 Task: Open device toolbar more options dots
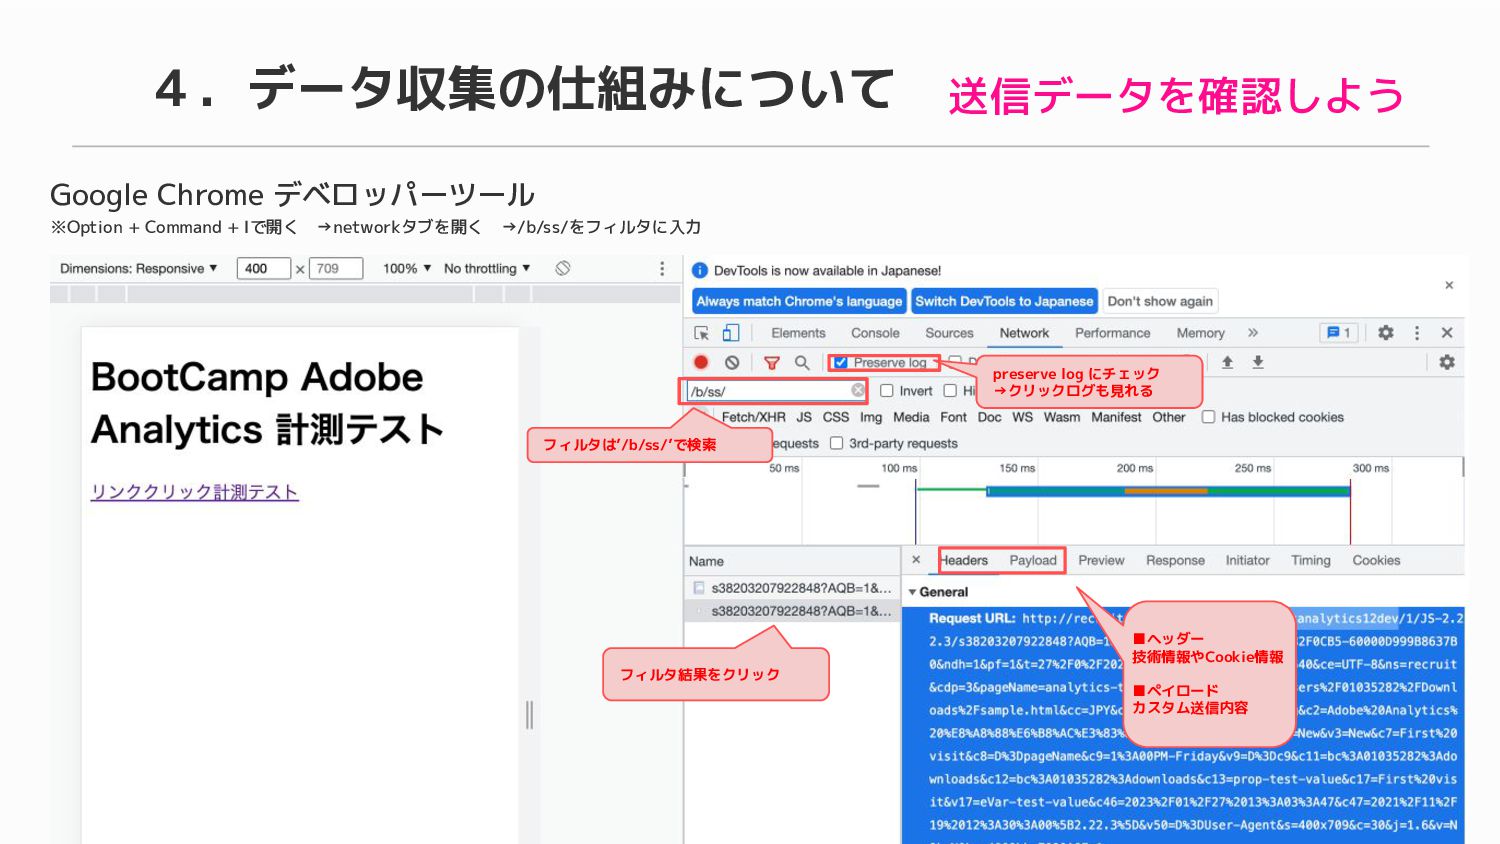click(662, 268)
